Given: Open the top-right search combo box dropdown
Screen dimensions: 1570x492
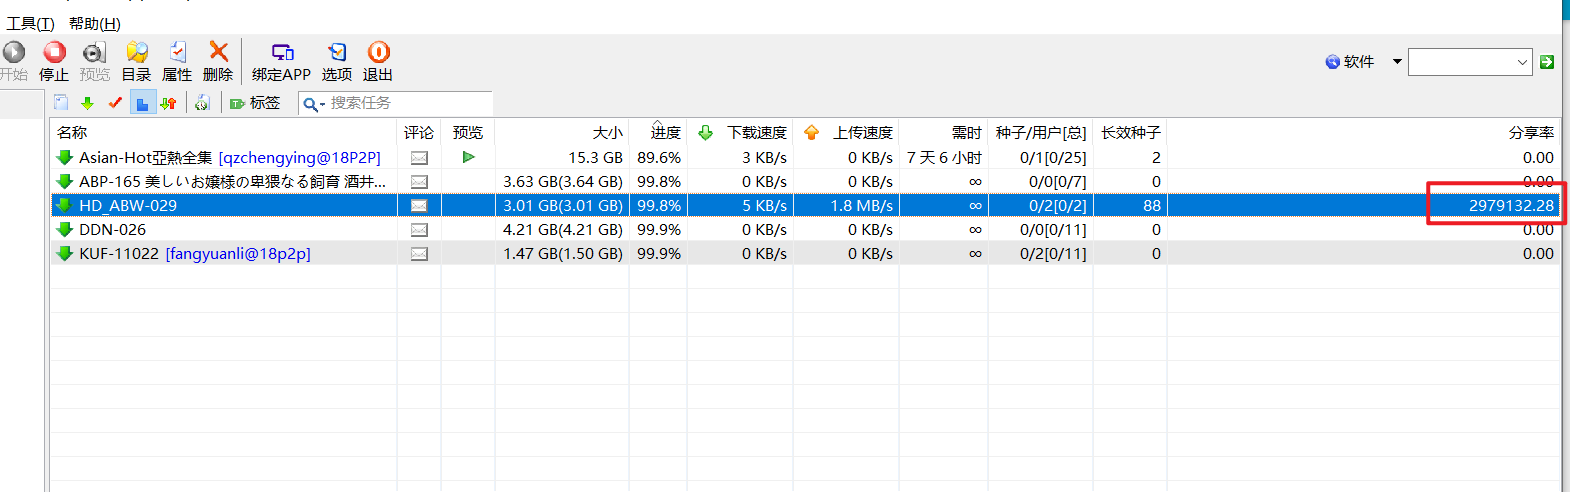Looking at the screenshot, I should point(1522,62).
